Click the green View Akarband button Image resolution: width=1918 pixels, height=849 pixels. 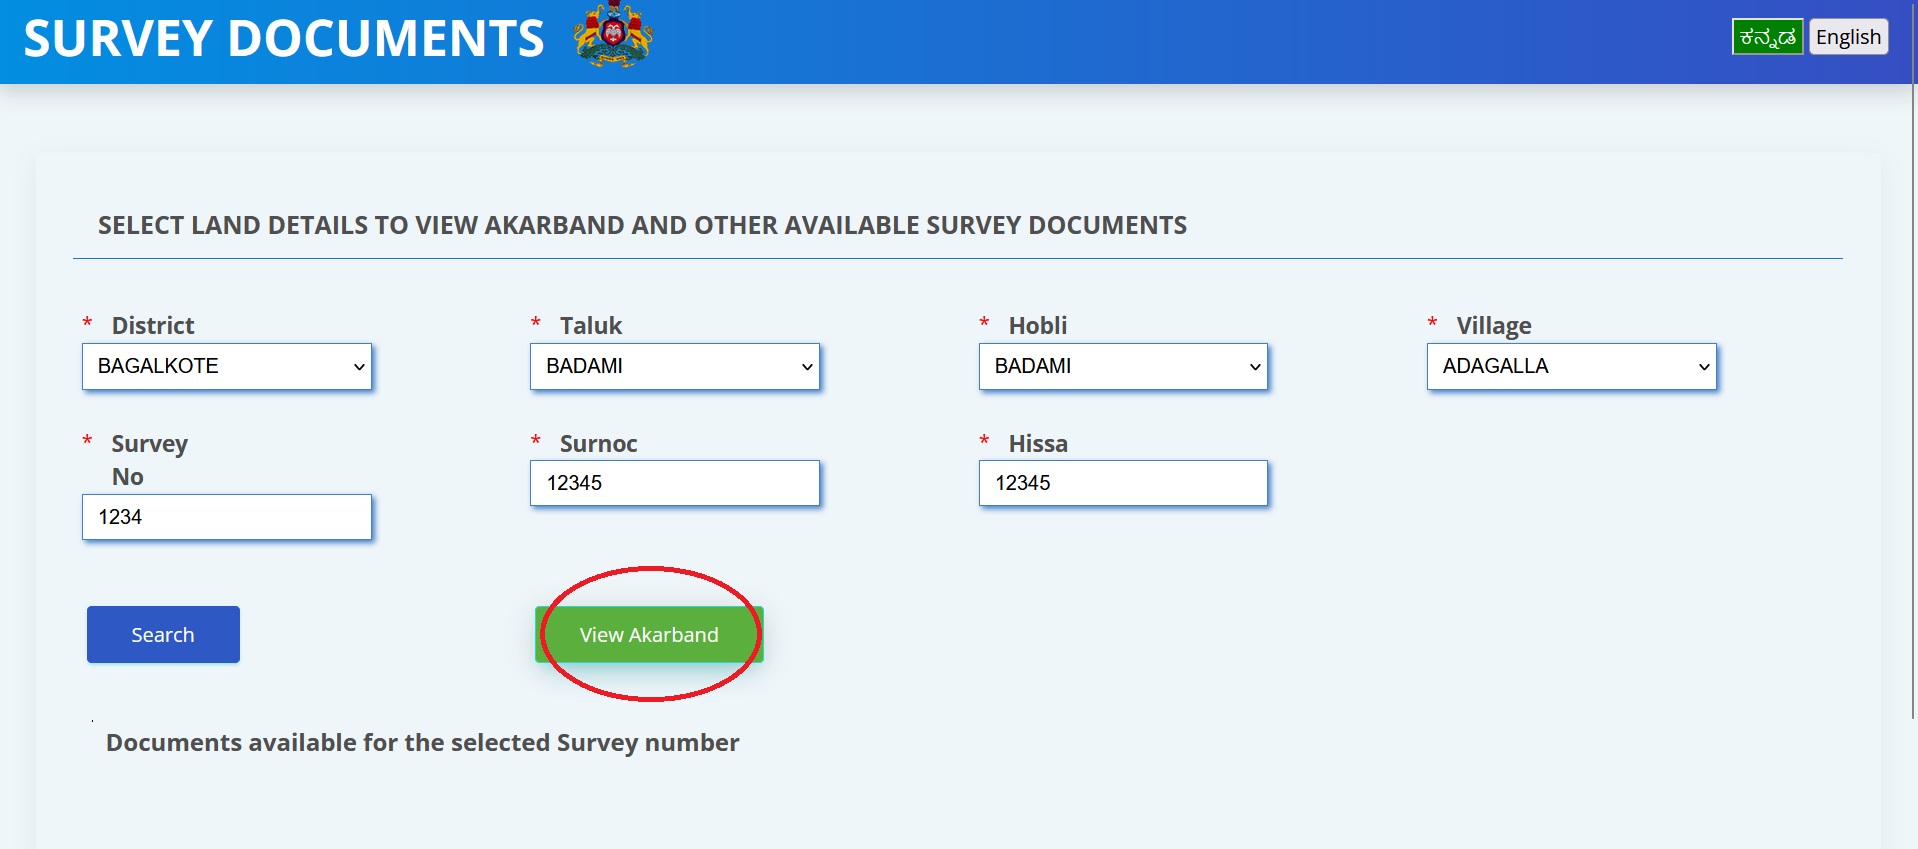coord(649,635)
